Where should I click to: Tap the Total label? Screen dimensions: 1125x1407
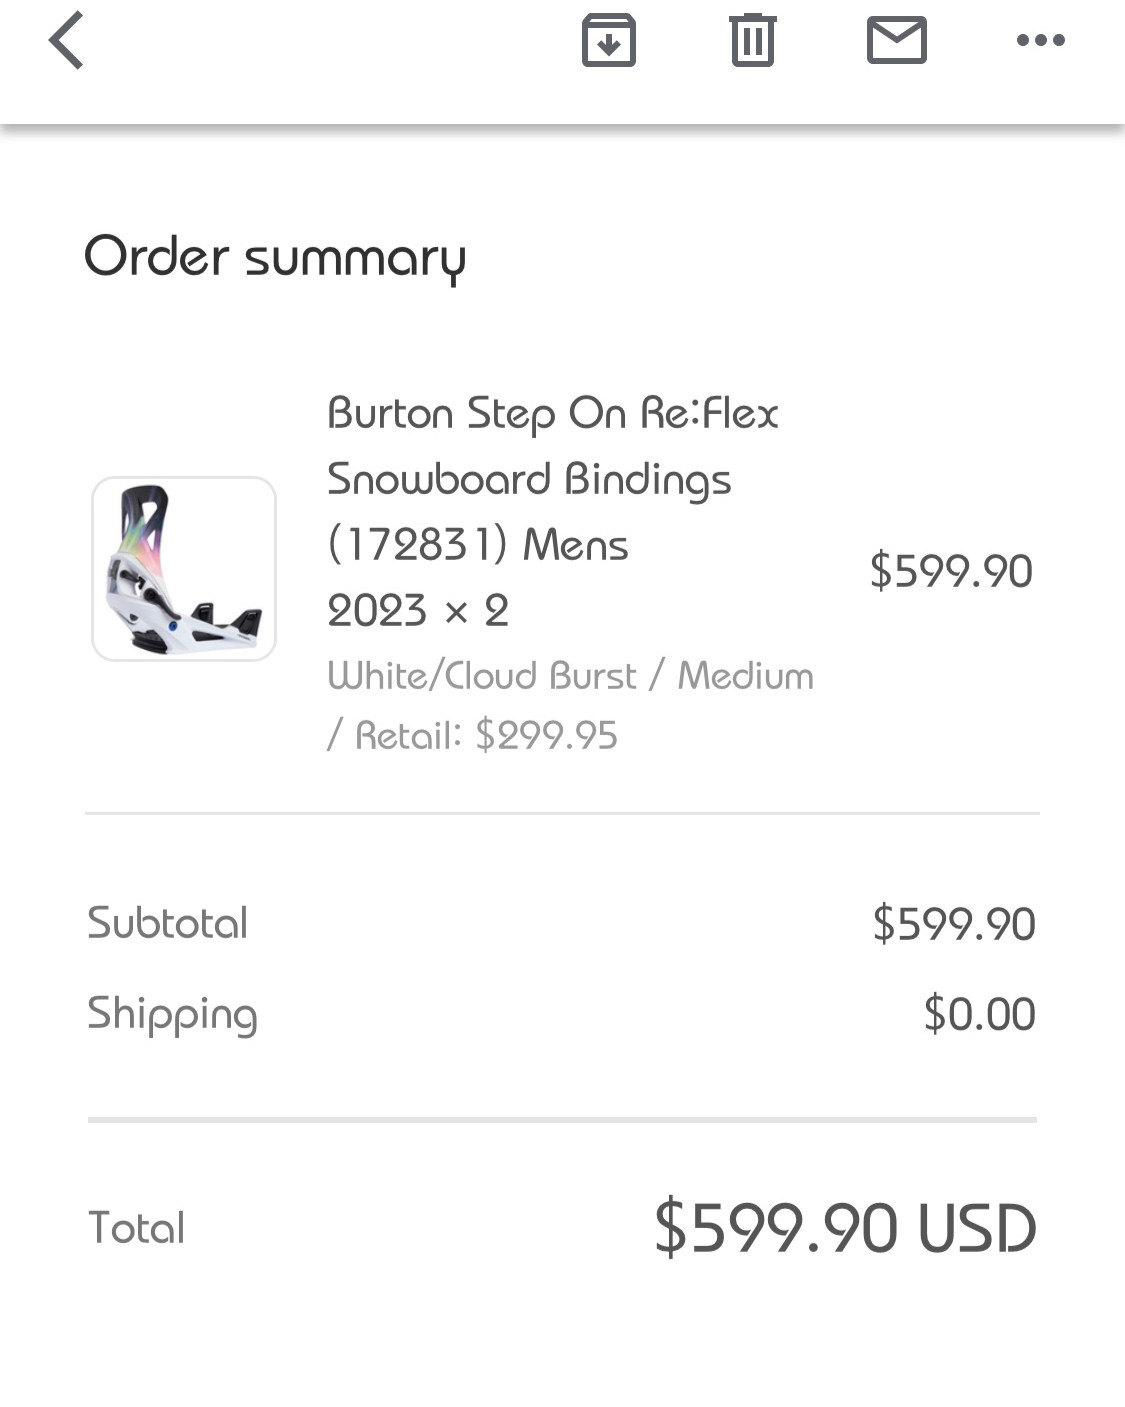137,1228
